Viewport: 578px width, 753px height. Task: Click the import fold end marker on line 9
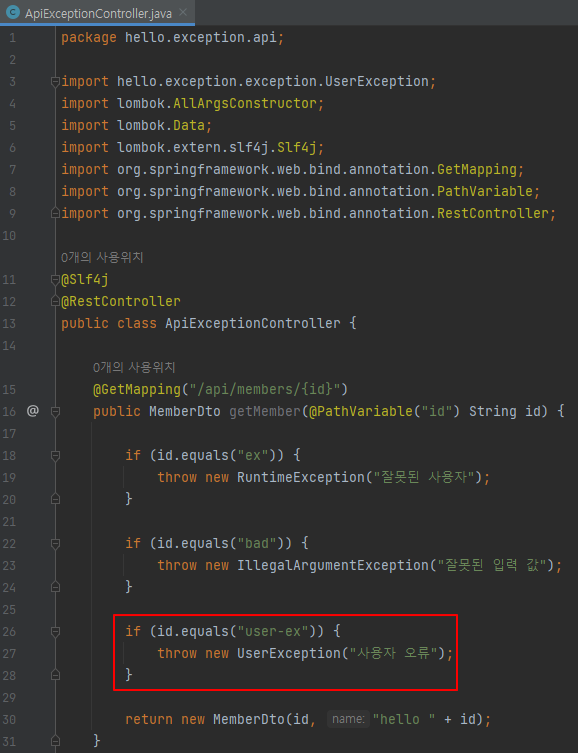click(55, 213)
